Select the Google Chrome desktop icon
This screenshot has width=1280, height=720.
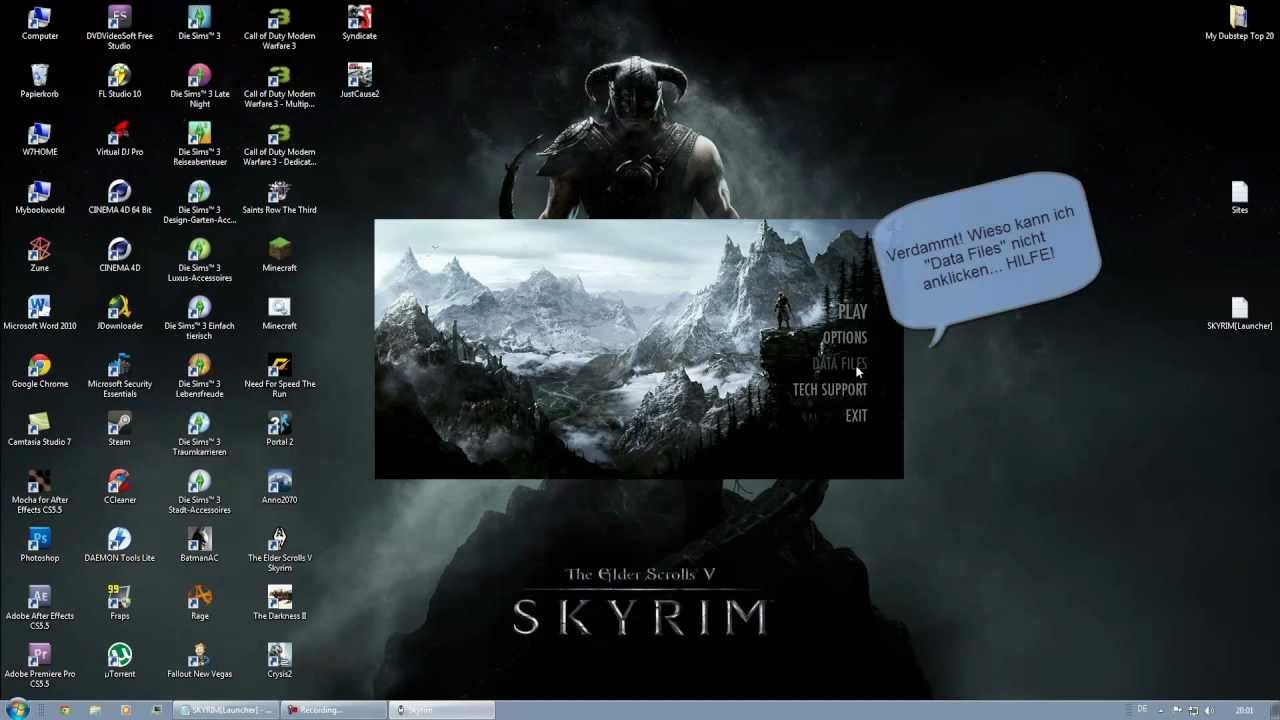point(40,372)
